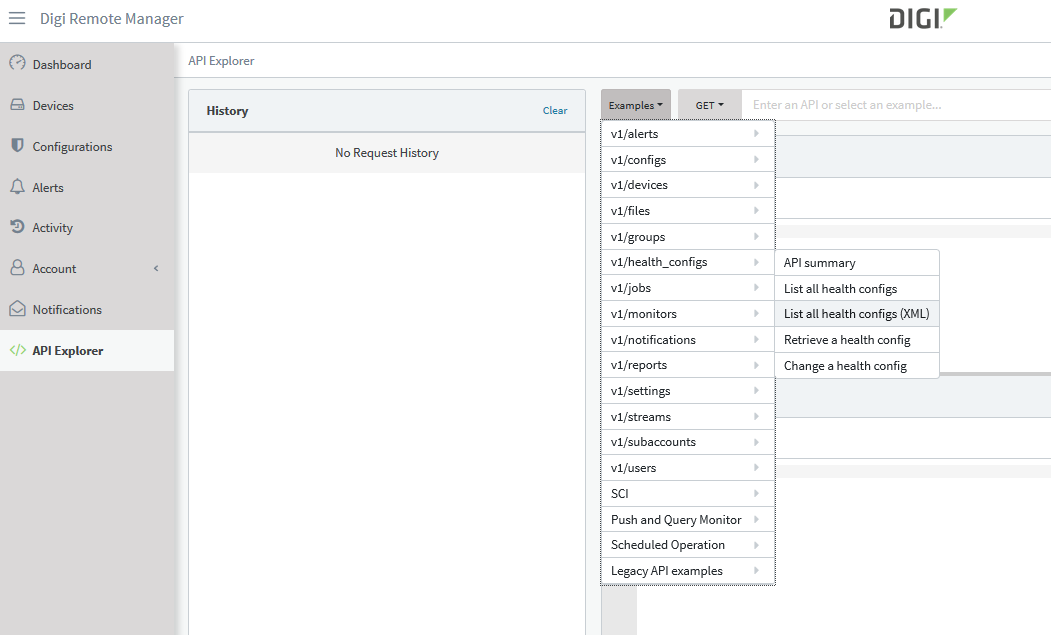Choose List all health configs example
Viewport: 1051px width, 635px height.
click(x=857, y=288)
